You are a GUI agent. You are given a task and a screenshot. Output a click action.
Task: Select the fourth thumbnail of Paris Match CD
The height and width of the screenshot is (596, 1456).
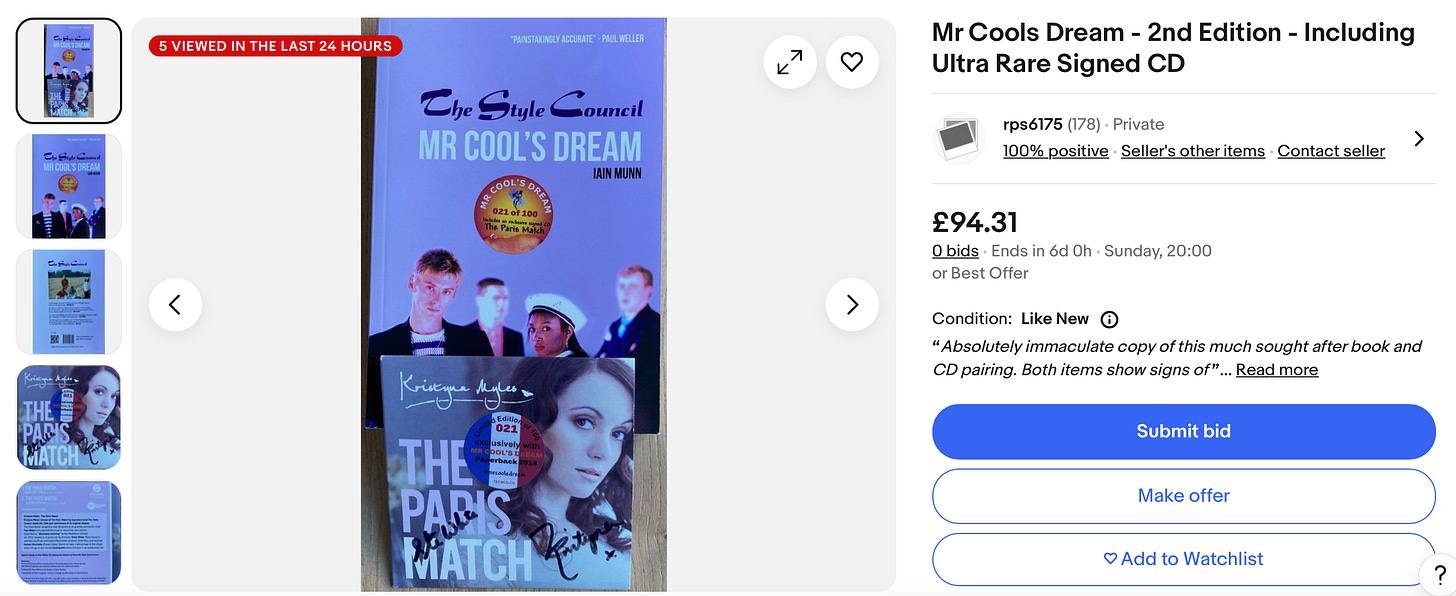(x=69, y=417)
